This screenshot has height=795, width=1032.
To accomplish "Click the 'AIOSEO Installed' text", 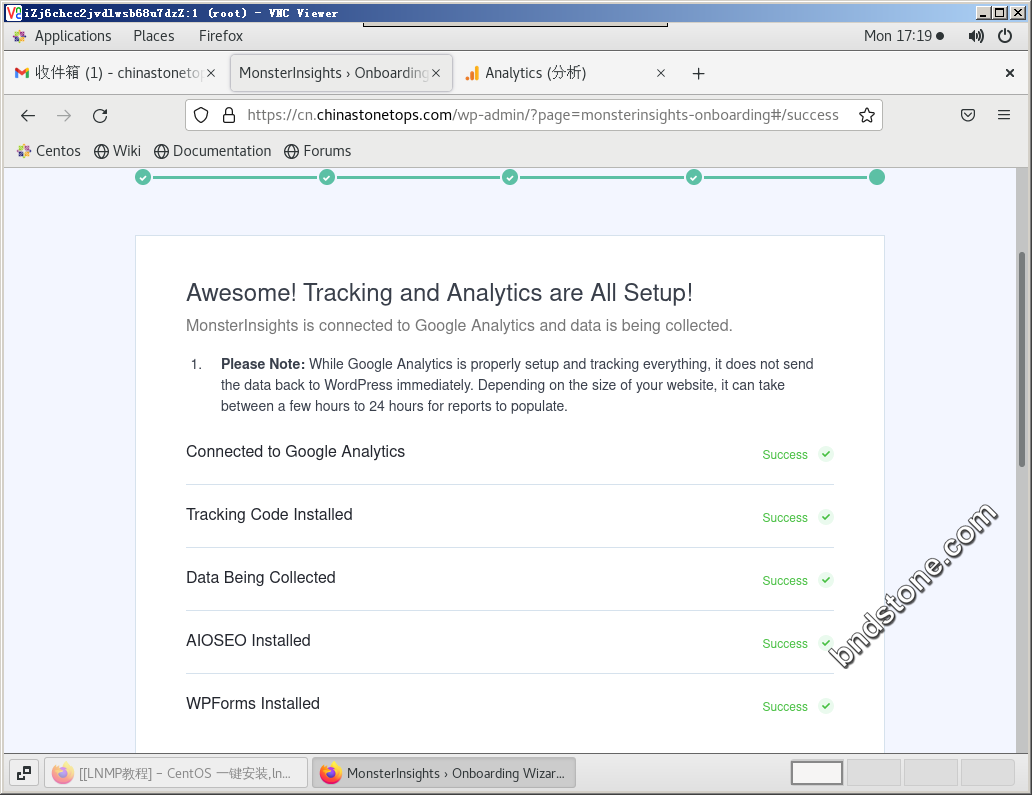I will tap(248, 640).
